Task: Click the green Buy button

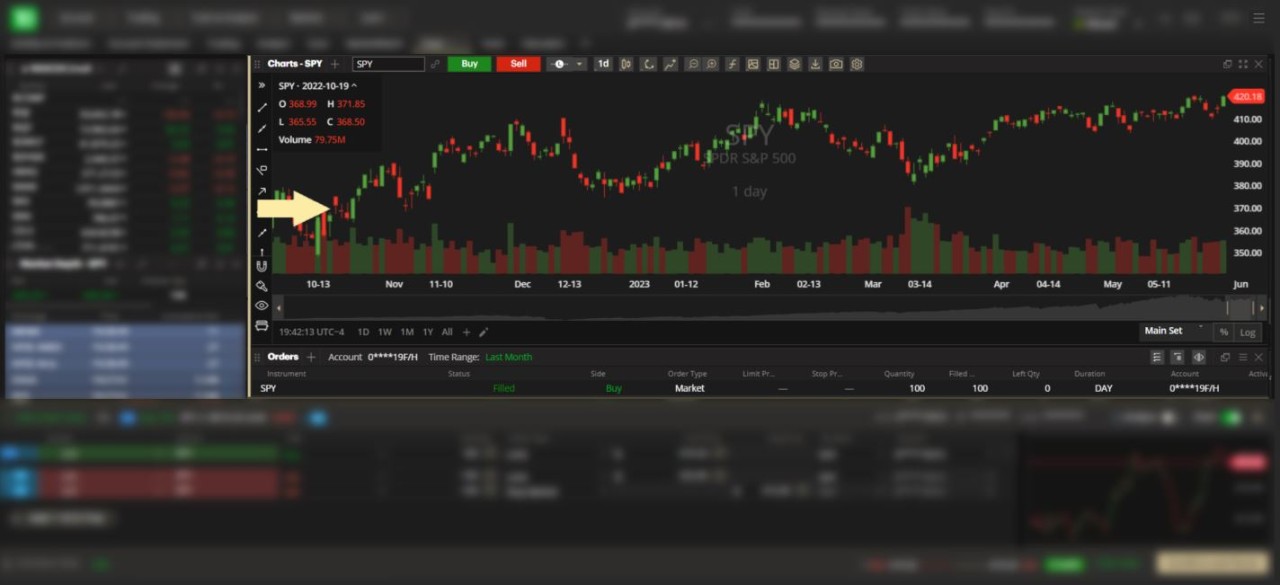Action: (x=469, y=64)
